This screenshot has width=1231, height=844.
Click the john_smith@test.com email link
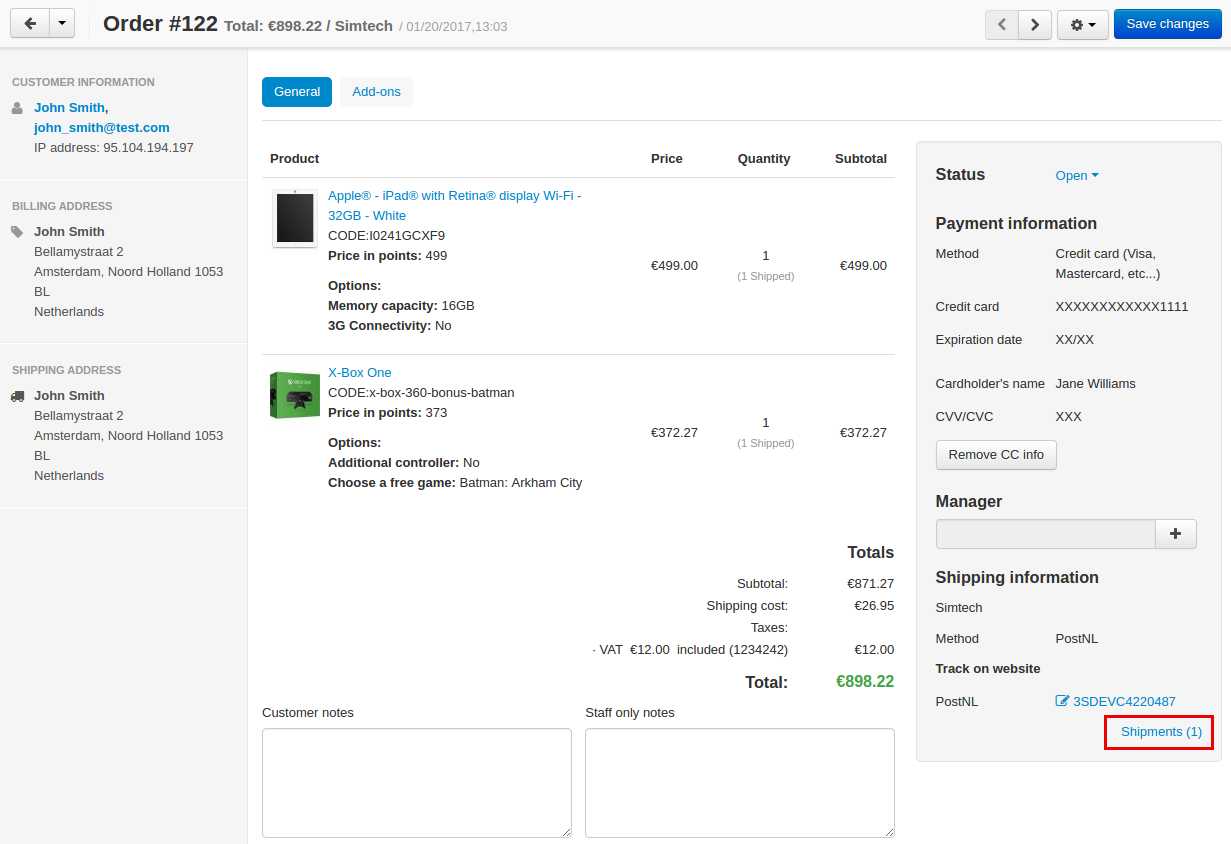point(102,127)
